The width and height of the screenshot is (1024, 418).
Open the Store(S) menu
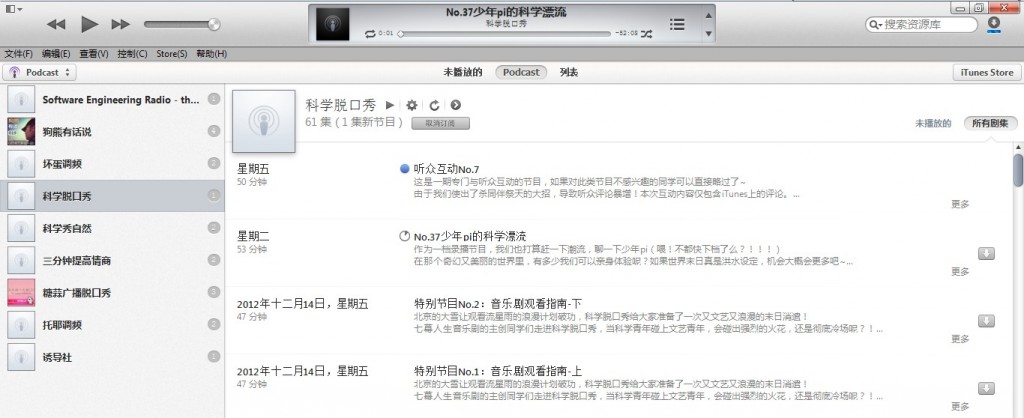[172, 54]
